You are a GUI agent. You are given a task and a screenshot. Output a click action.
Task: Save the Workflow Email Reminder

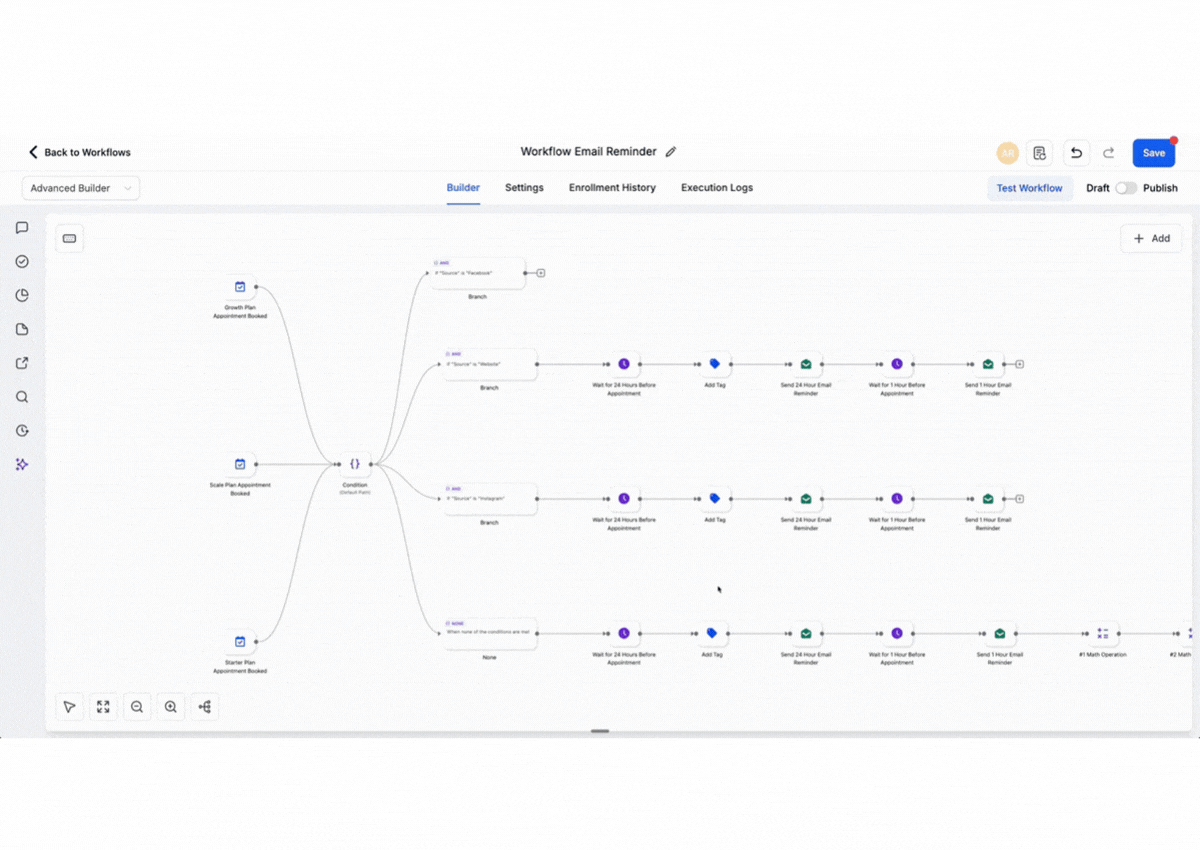point(1153,152)
